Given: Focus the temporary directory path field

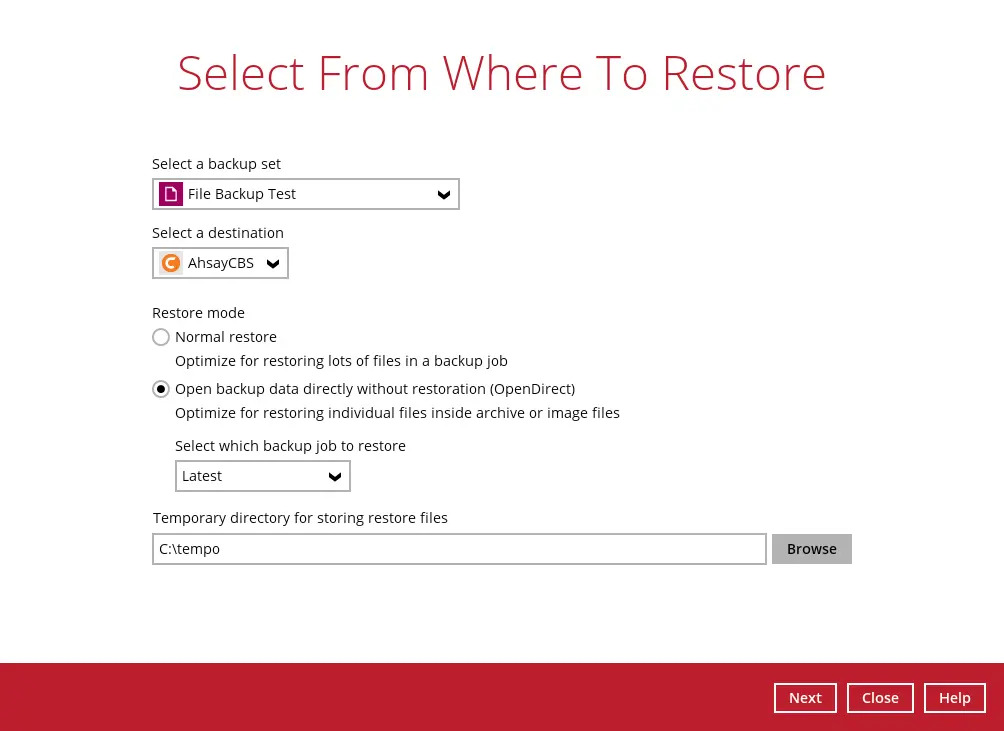Looking at the screenshot, I should click(459, 549).
